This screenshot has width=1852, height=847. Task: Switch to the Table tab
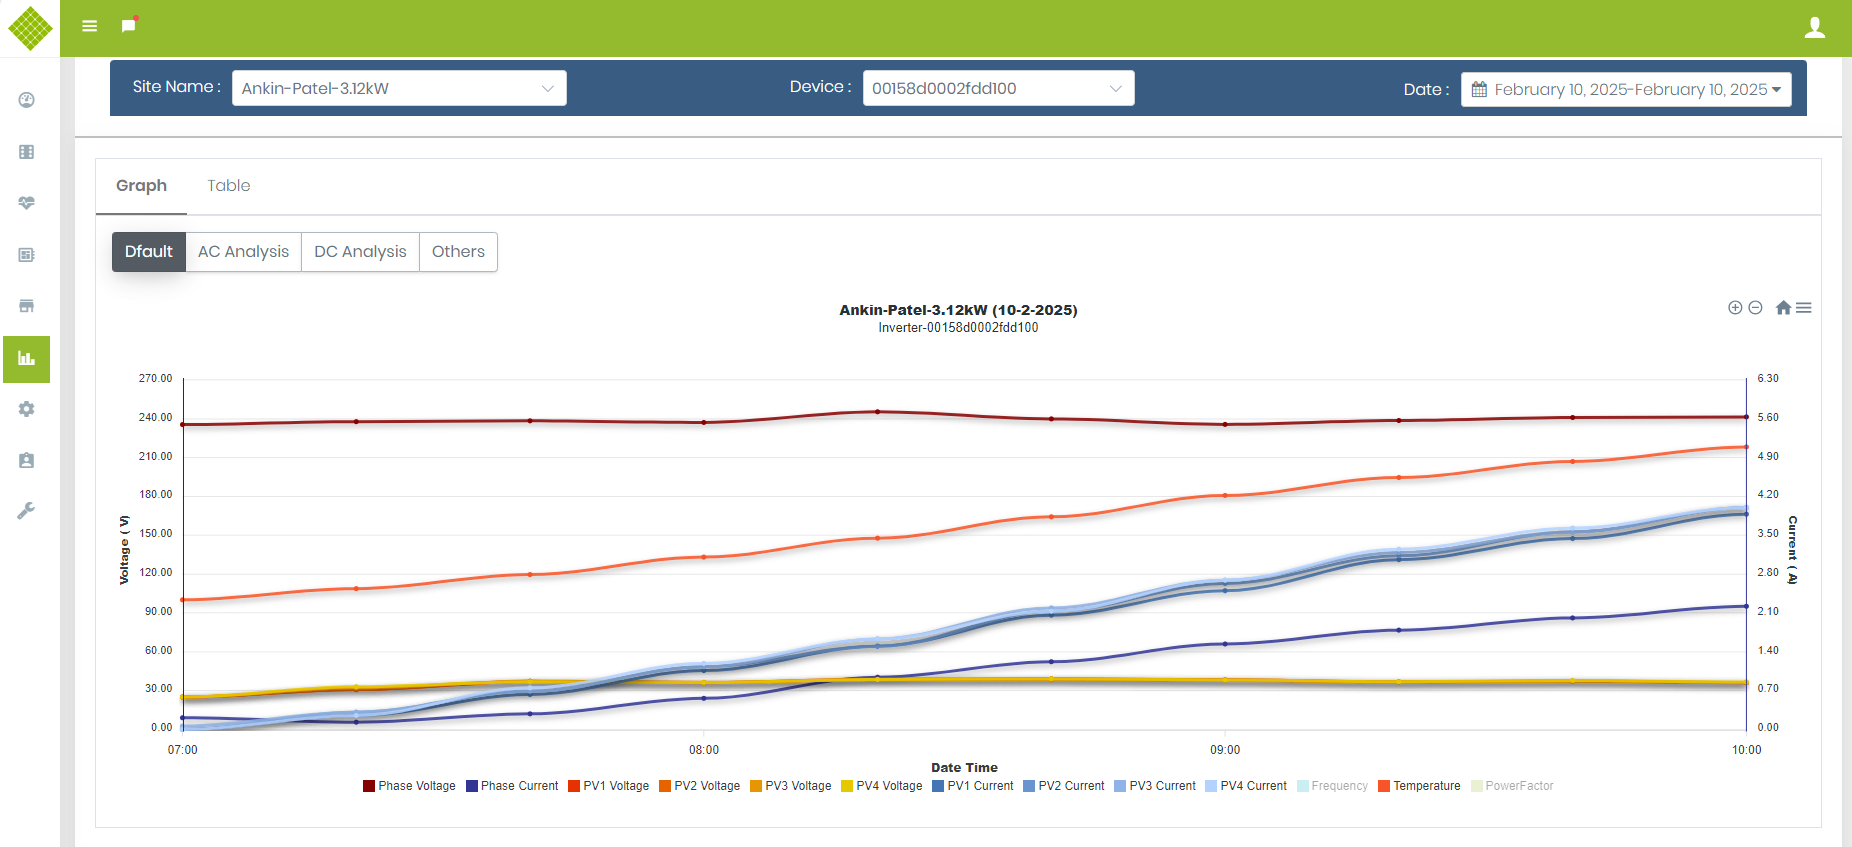tap(229, 186)
